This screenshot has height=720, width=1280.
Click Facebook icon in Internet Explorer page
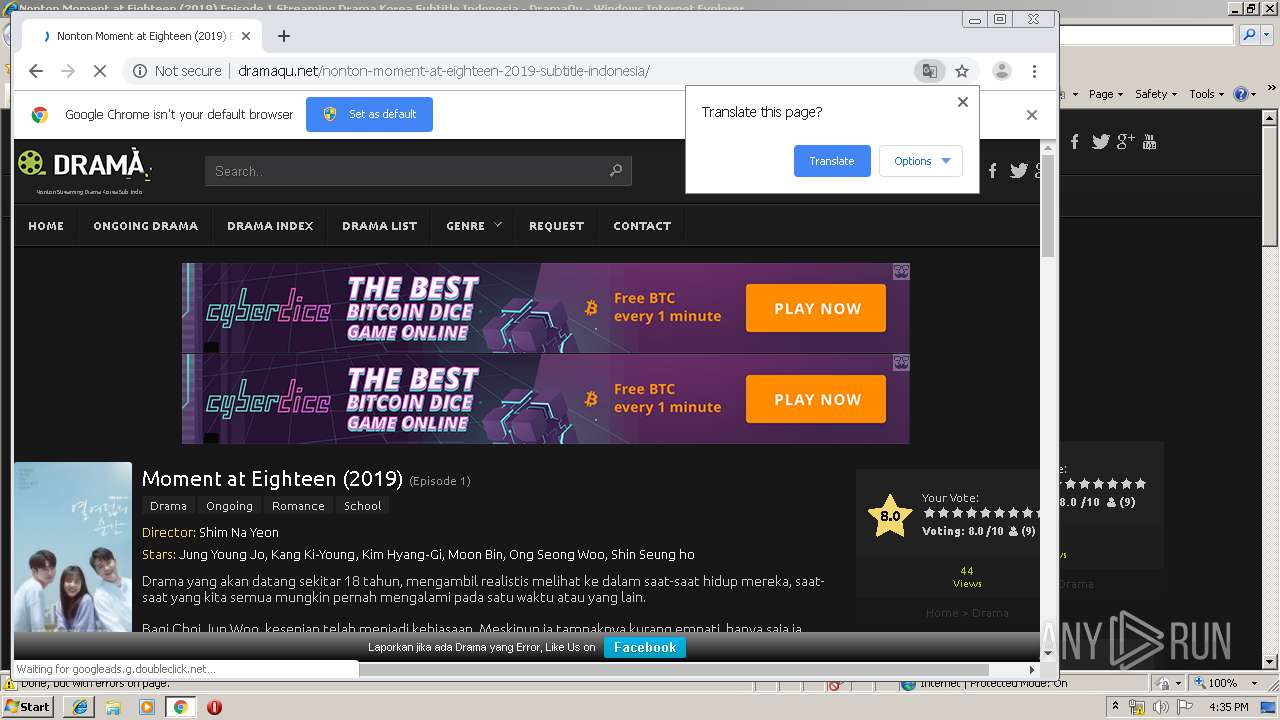click(1075, 142)
